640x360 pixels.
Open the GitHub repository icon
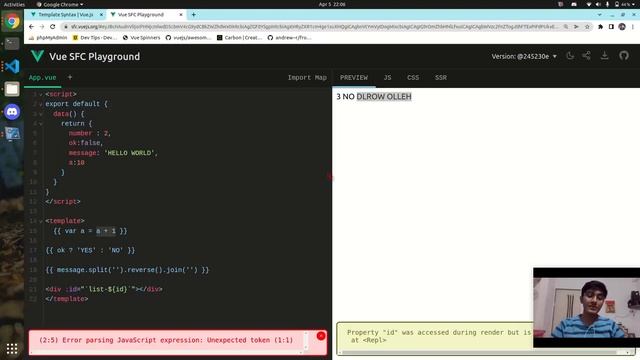pyautogui.click(x=624, y=56)
